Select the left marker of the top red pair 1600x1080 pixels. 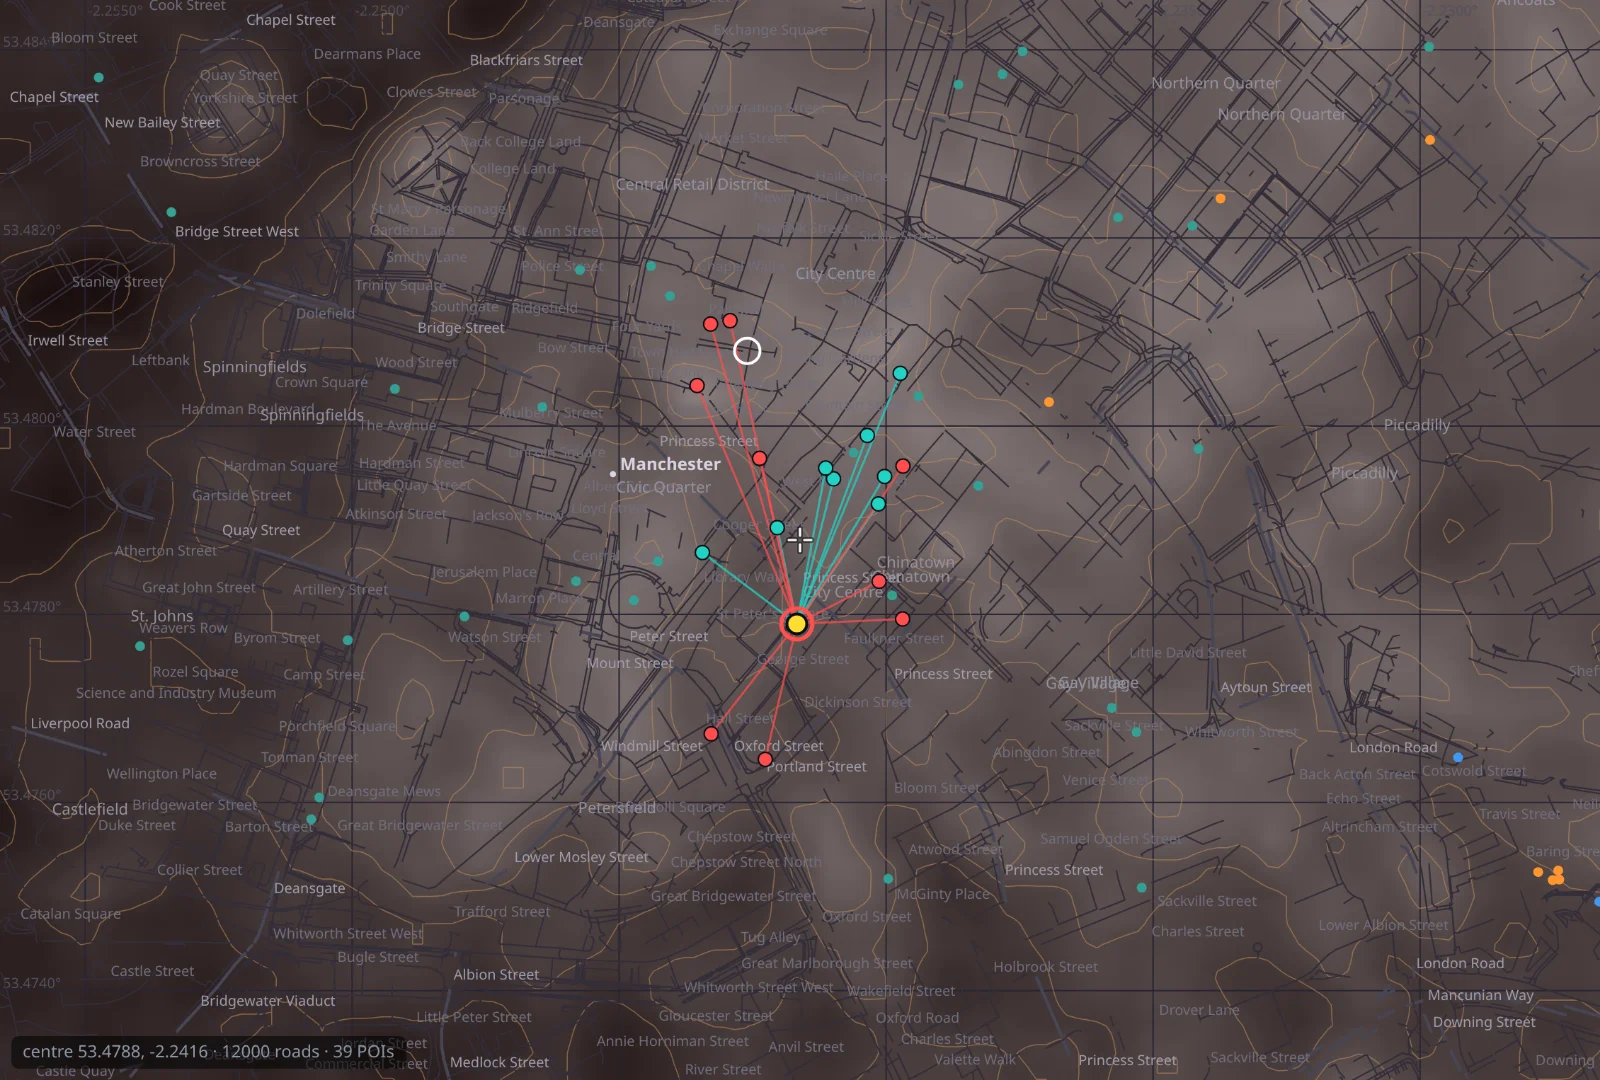click(710, 324)
